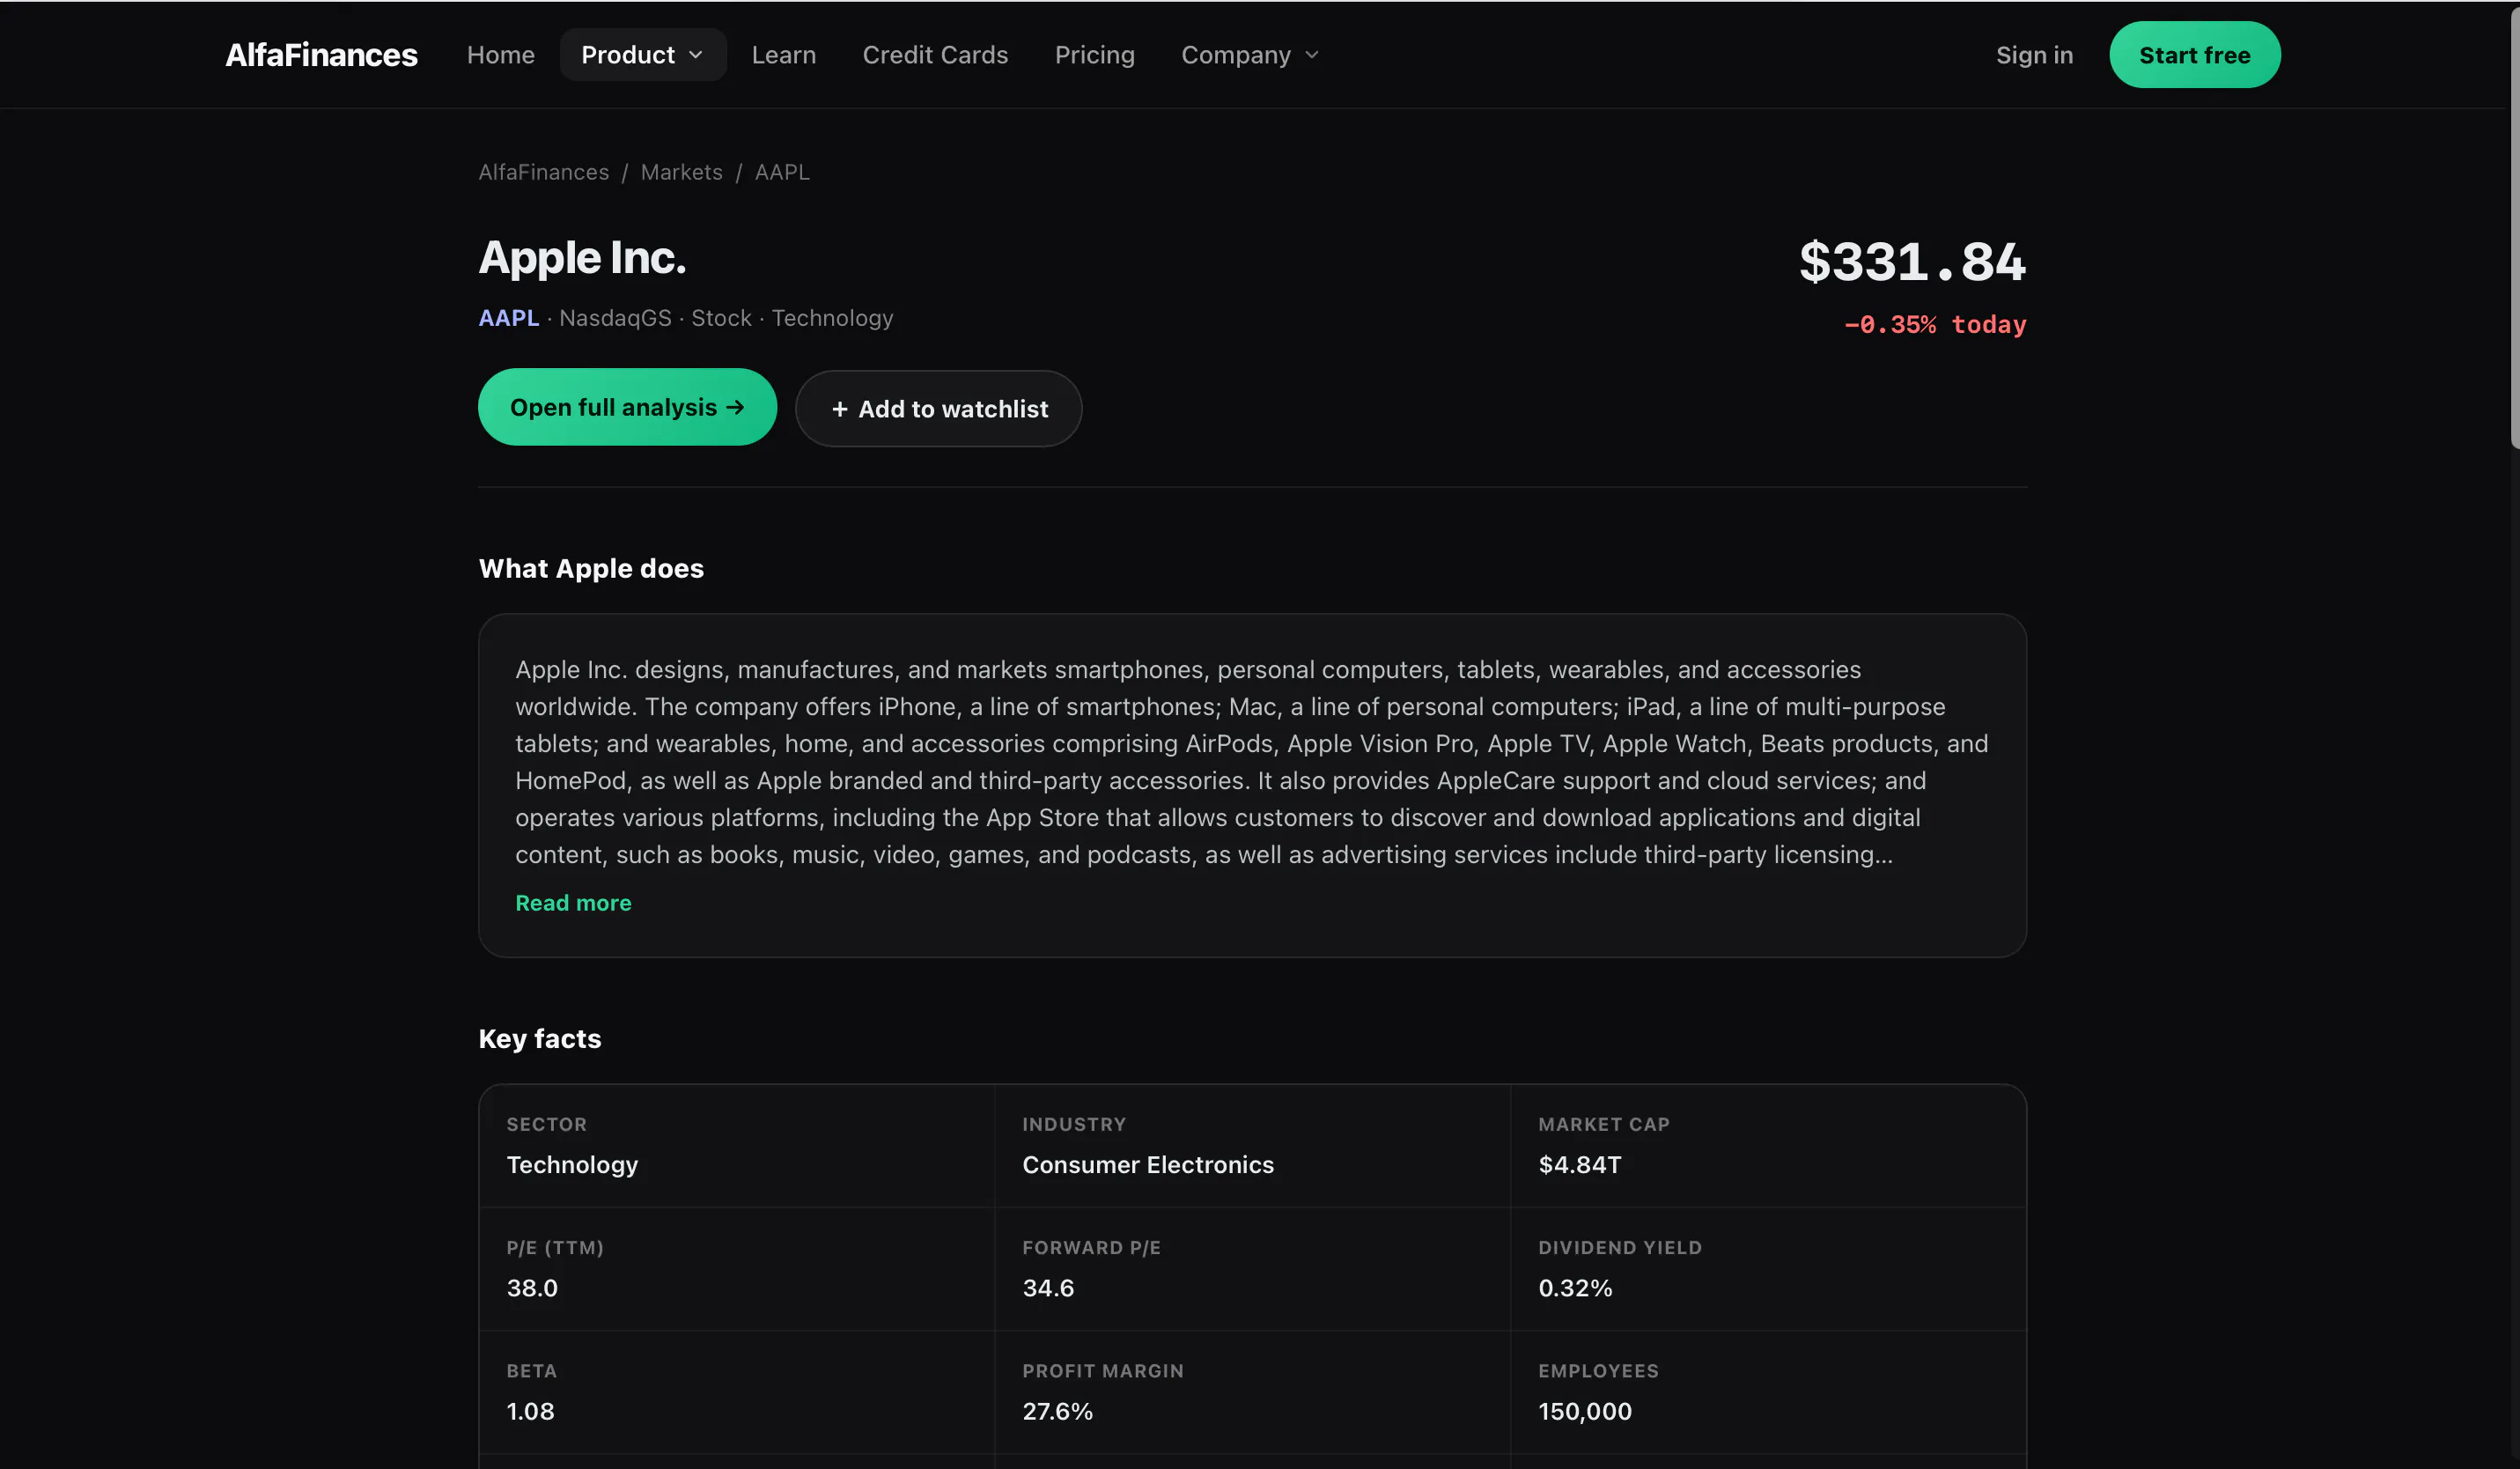
Task: Click the Forward P/E value 34.6
Action: click(x=1048, y=1288)
